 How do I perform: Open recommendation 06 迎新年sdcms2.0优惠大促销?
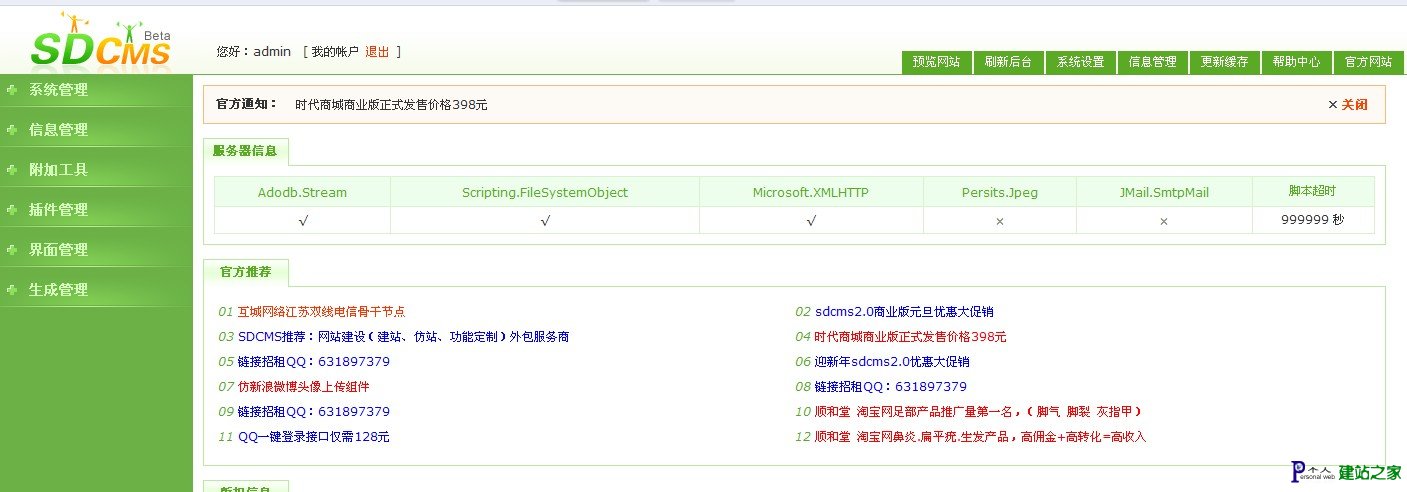click(892, 362)
